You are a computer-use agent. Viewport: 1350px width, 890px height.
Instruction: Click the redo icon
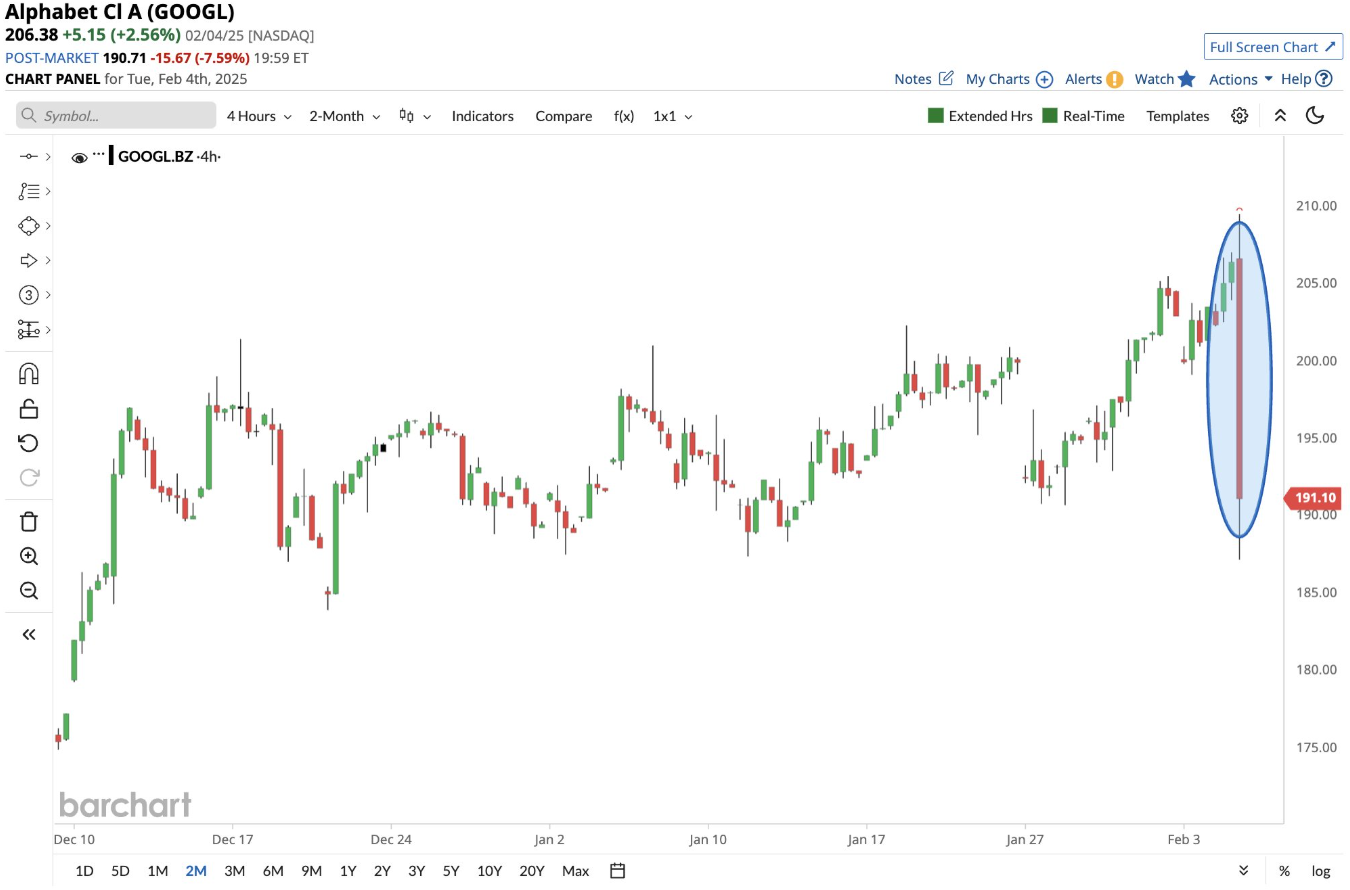tap(29, 477)
